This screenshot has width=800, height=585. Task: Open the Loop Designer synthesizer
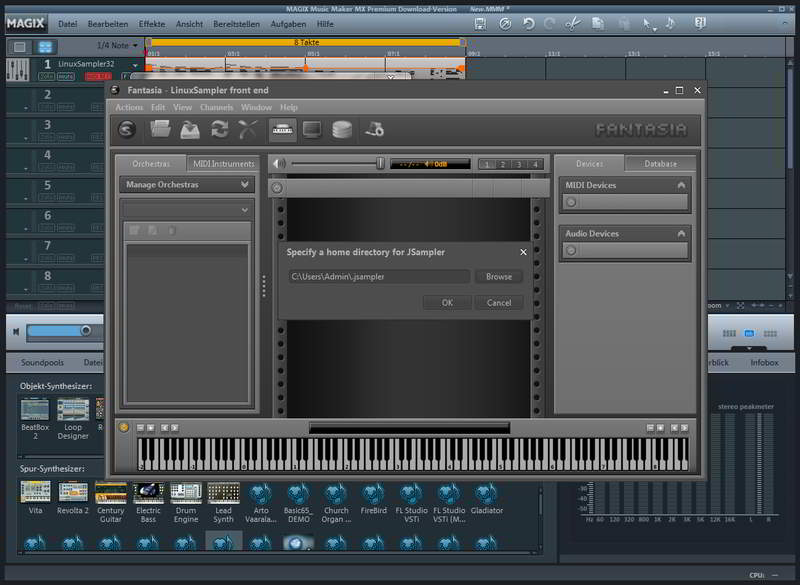(73, 410)
